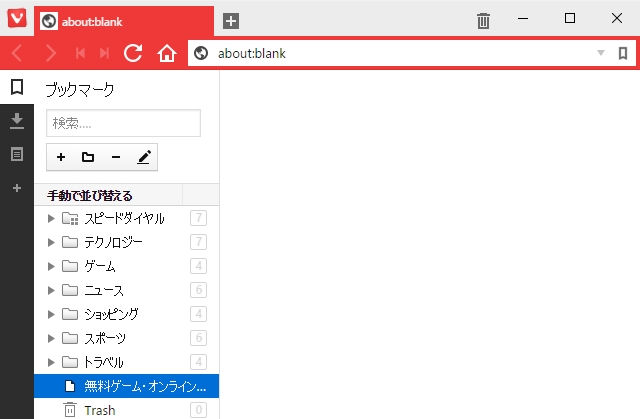Viewport: 640px width, 419px height.
Task: Expand the スポーツ folder
Action: point(51,338)
